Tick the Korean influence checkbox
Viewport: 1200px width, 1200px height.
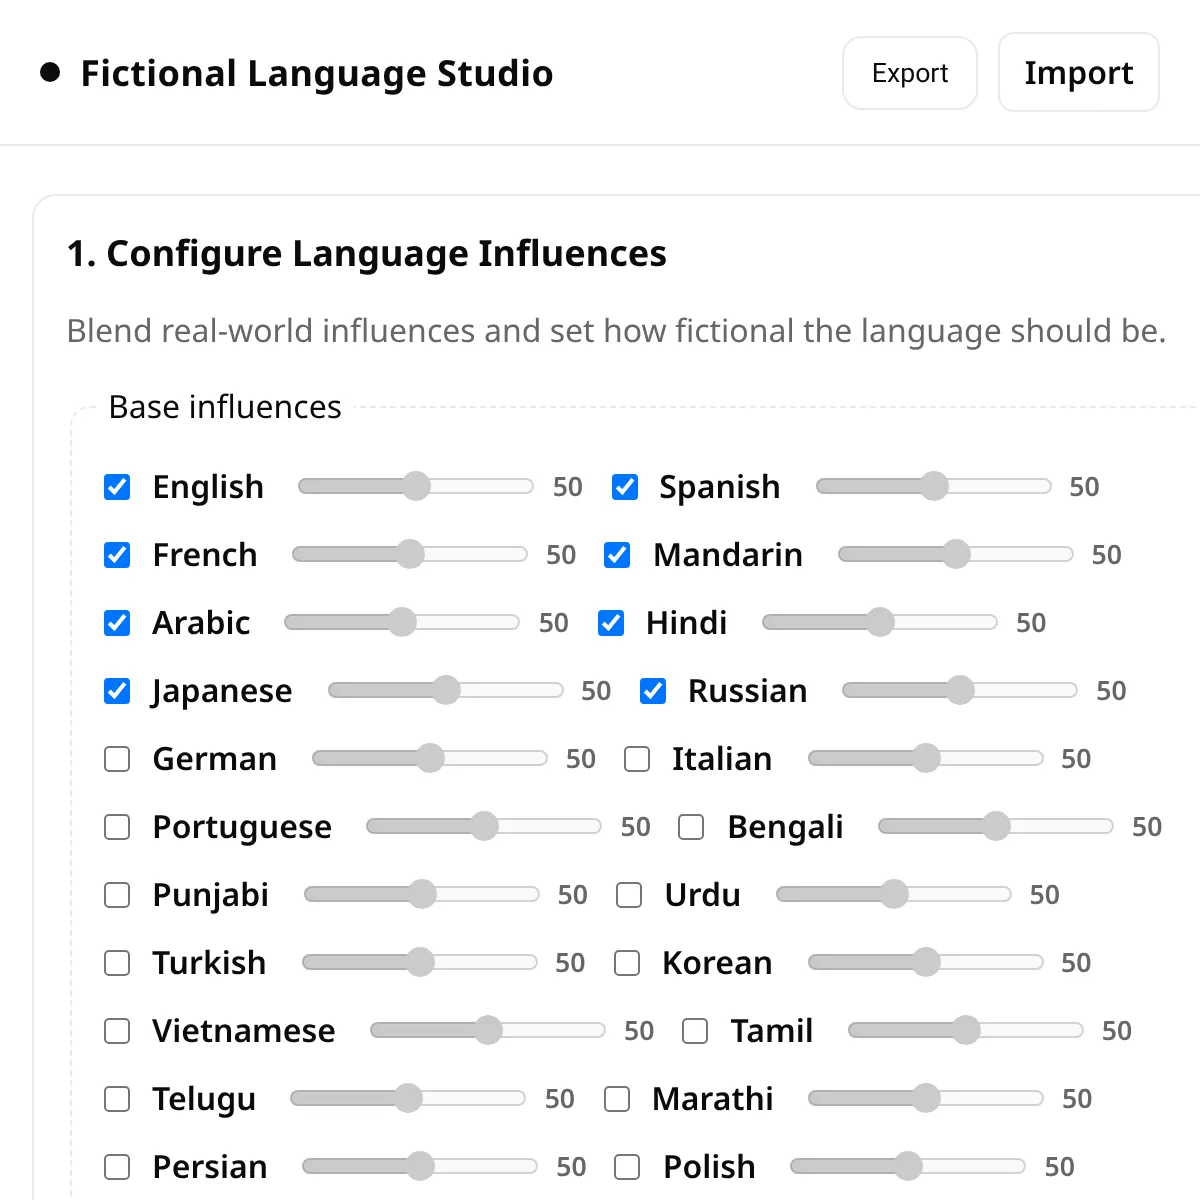[627, 963]
